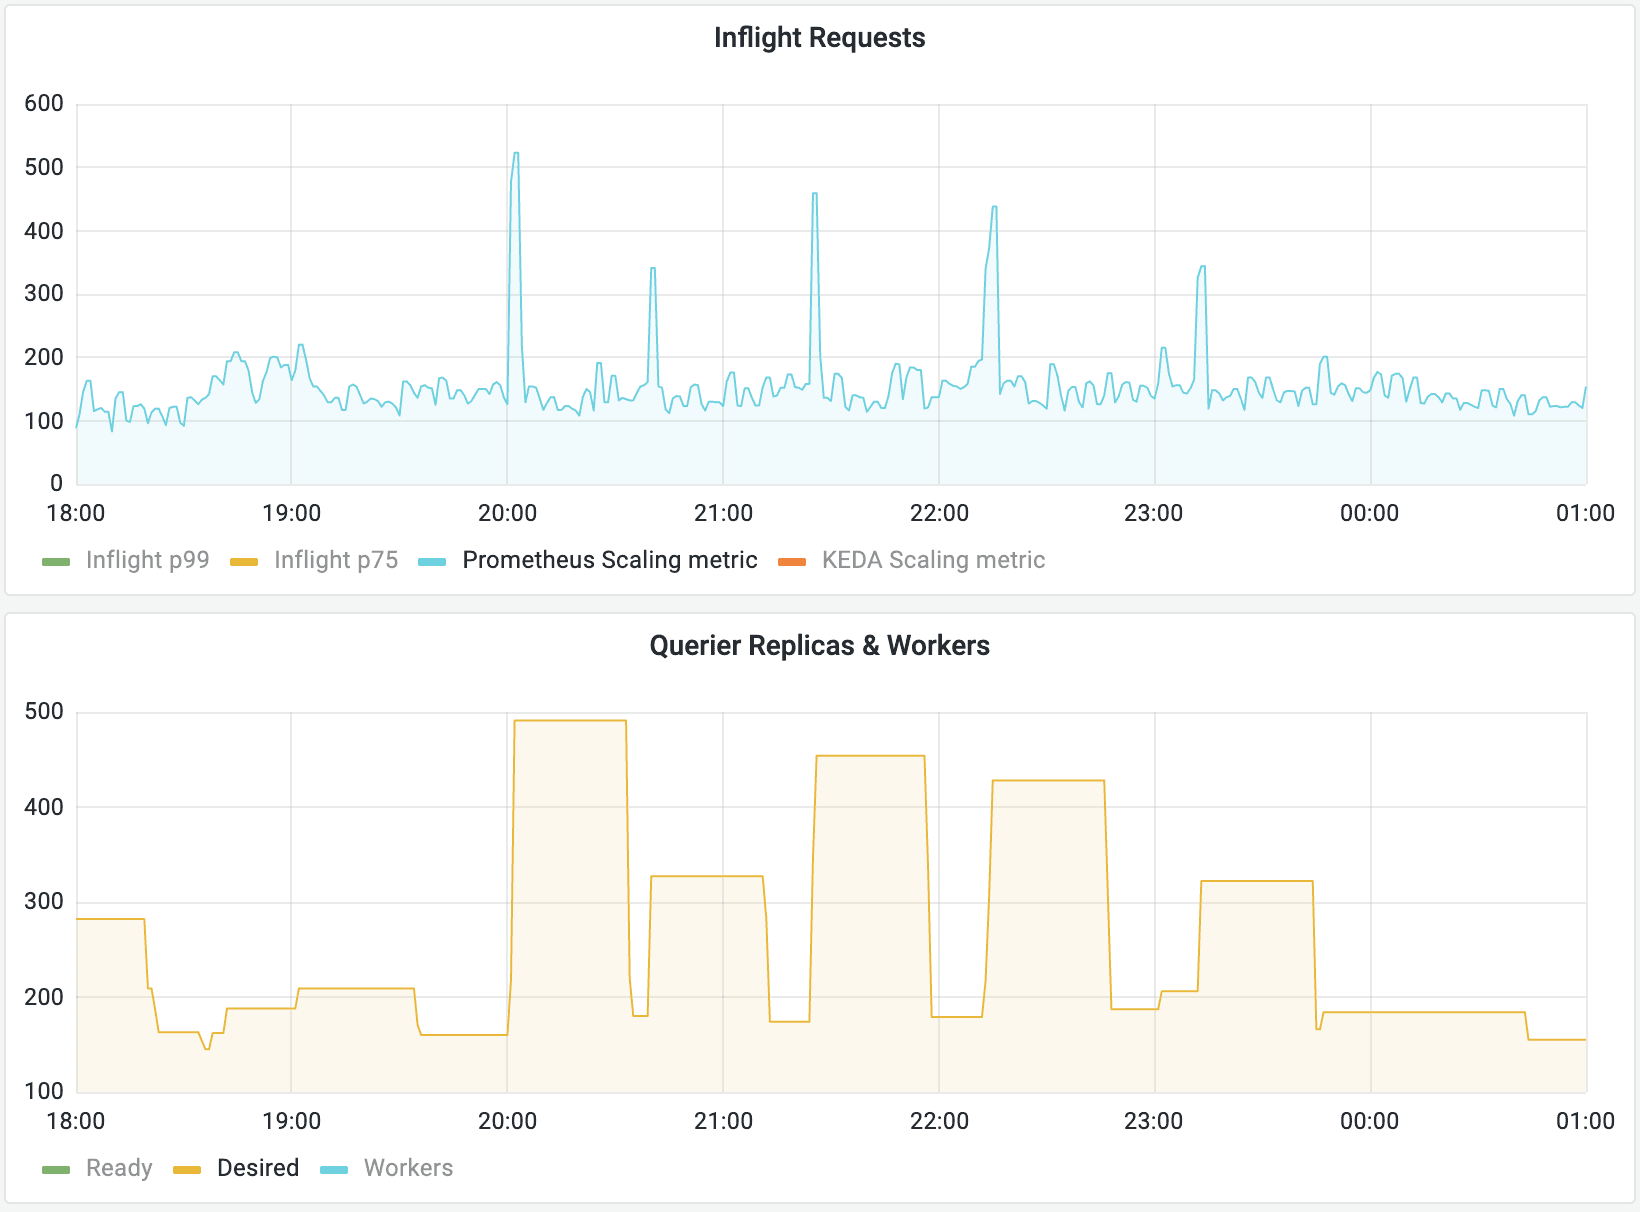The height and width of the screenshot is (1212, 1640).
Task: Click the orange KEDA Scaling metric color marker
Action: (x=793, y=560)
